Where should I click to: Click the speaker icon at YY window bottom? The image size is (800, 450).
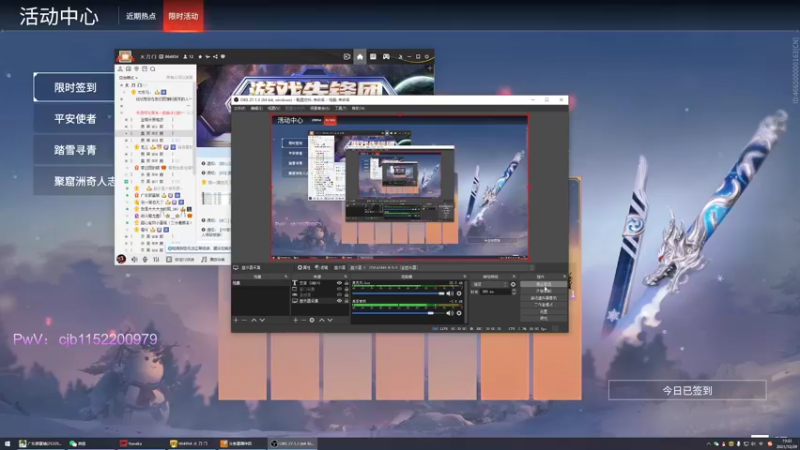[134, 259]
